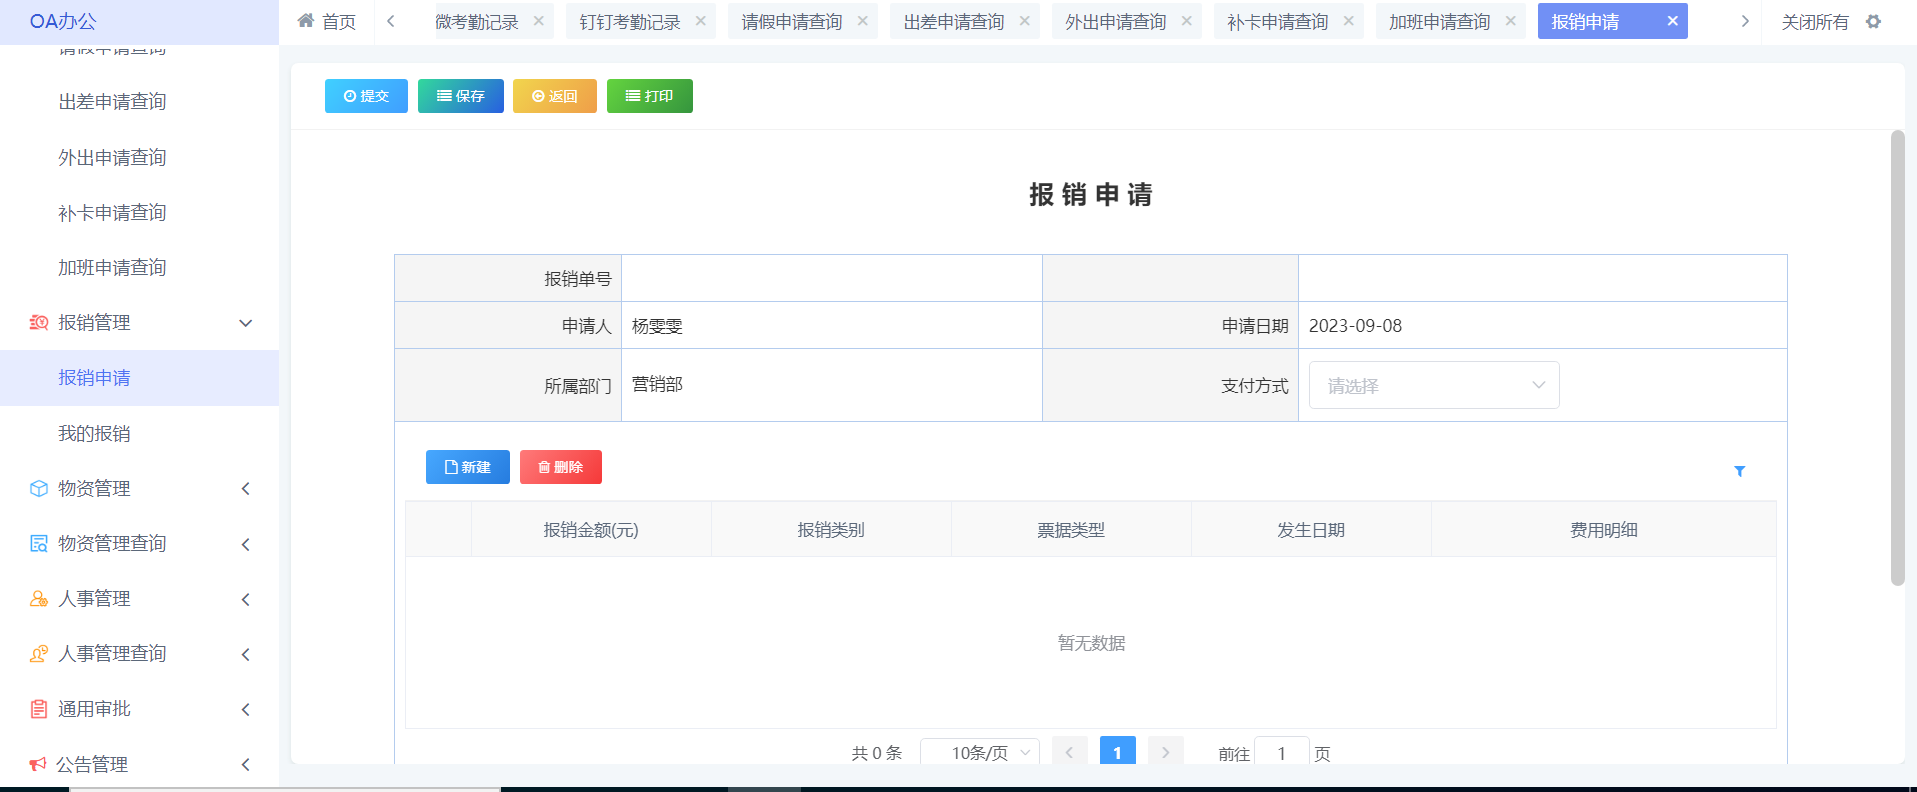1917x792 pixels.
Task: Click the vertical scrollbar on the form
Action: [1897, 358]
